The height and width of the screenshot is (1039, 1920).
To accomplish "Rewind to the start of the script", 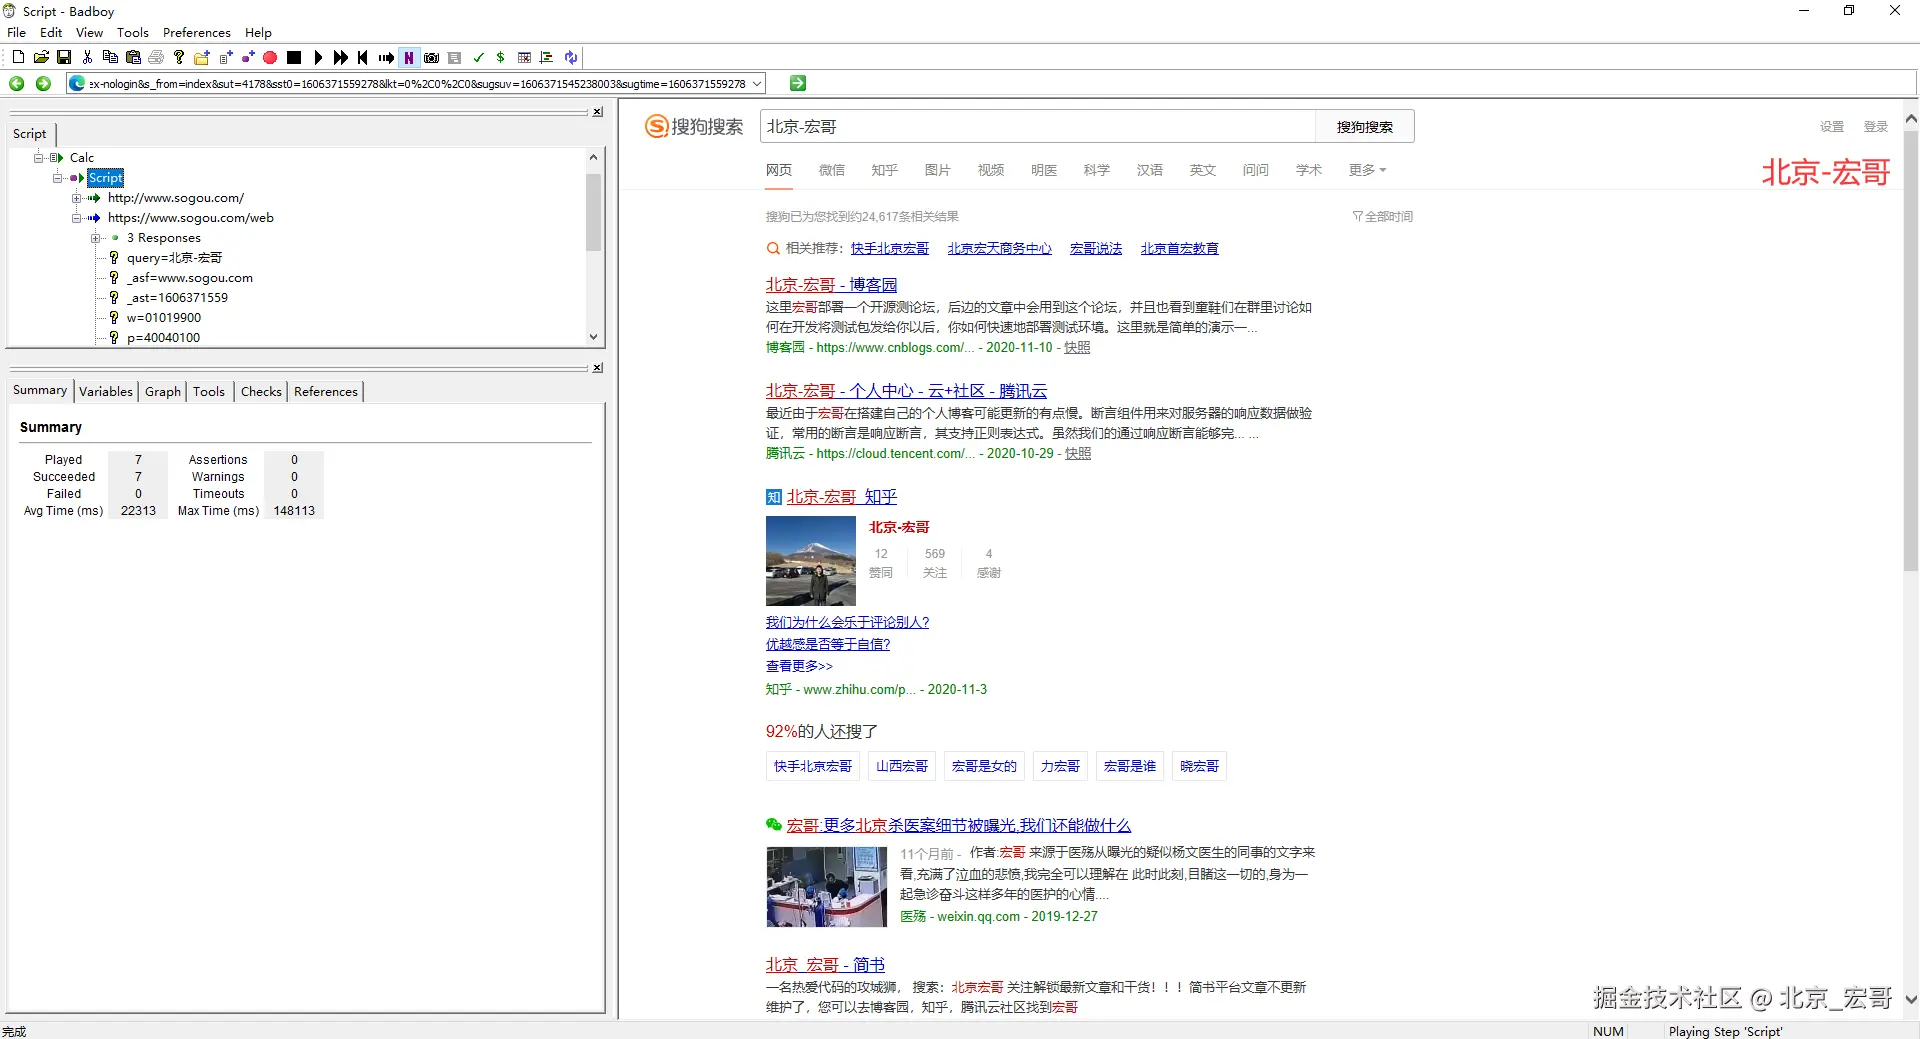I will (363, 58).
